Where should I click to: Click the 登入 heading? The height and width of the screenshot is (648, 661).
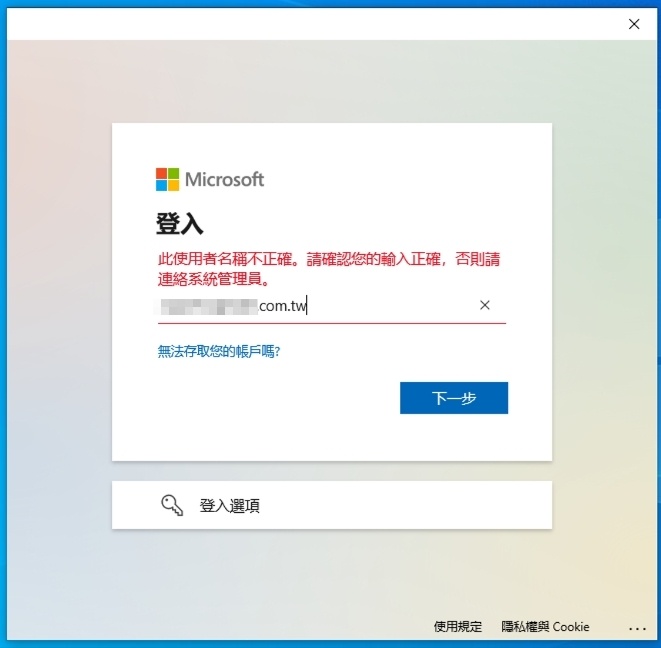(x=180, y=223)
